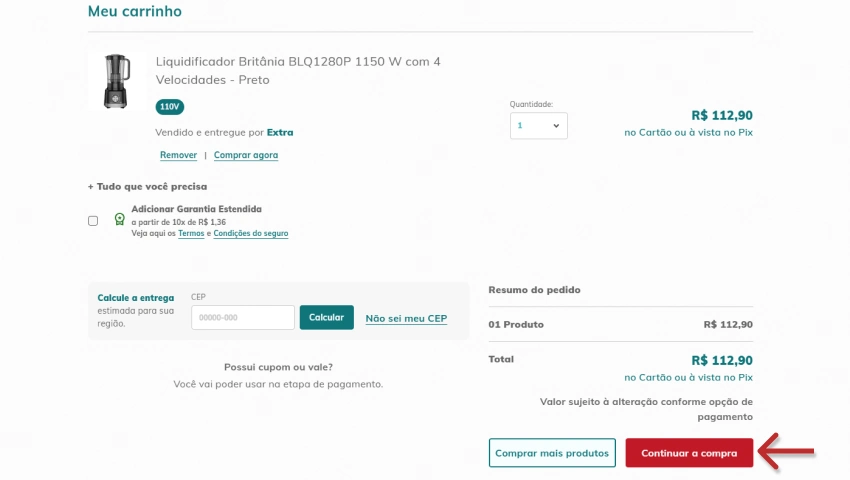Enable the Garantia Estendida checkbox
Image resolution: width=850 pixels, height=480 pixels.
point(93,221)
